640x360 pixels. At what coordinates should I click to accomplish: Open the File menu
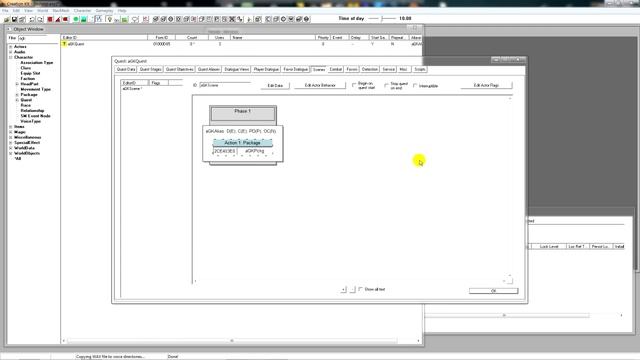(5, 11)
